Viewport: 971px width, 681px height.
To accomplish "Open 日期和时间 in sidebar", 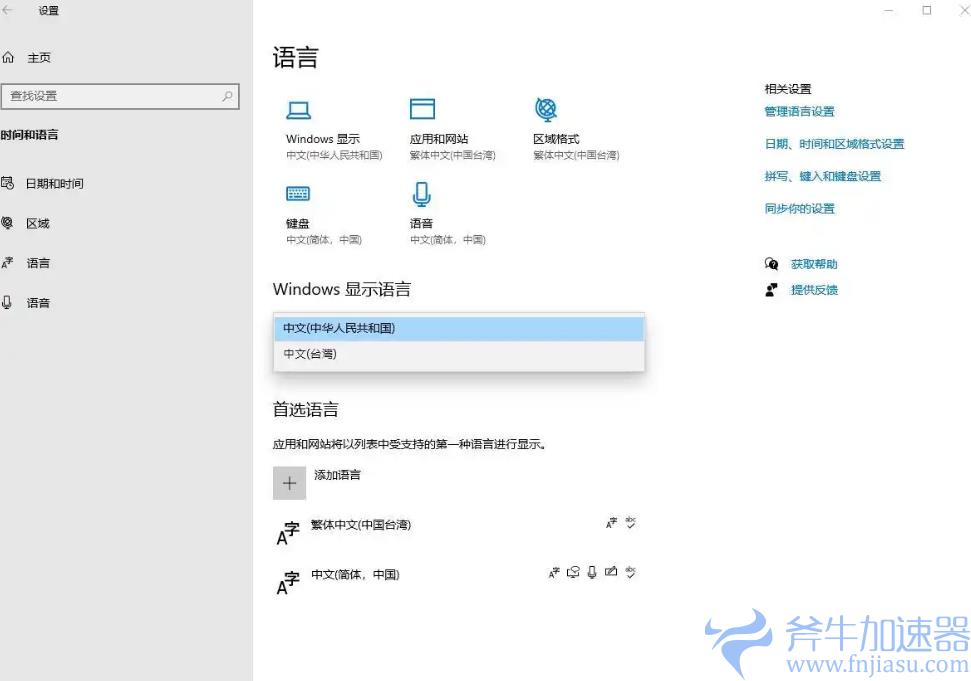I will click(x=54, y=183).
